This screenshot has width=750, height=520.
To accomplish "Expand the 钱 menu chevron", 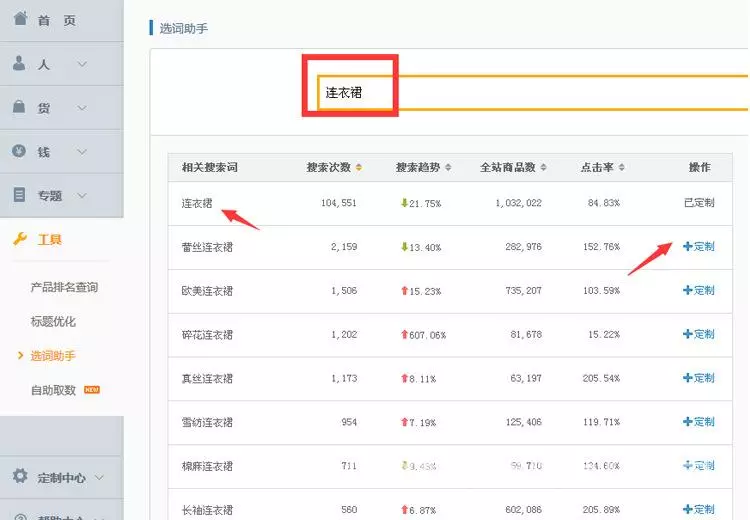I will pyautogui.click(x=82, y=152).
